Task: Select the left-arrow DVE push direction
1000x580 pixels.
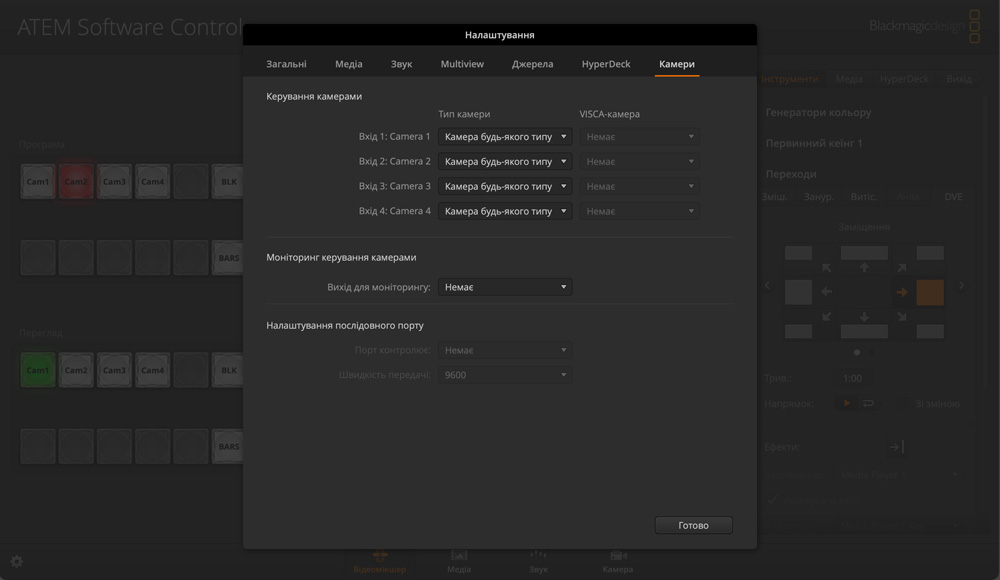Action: click(x=827, y=292)
